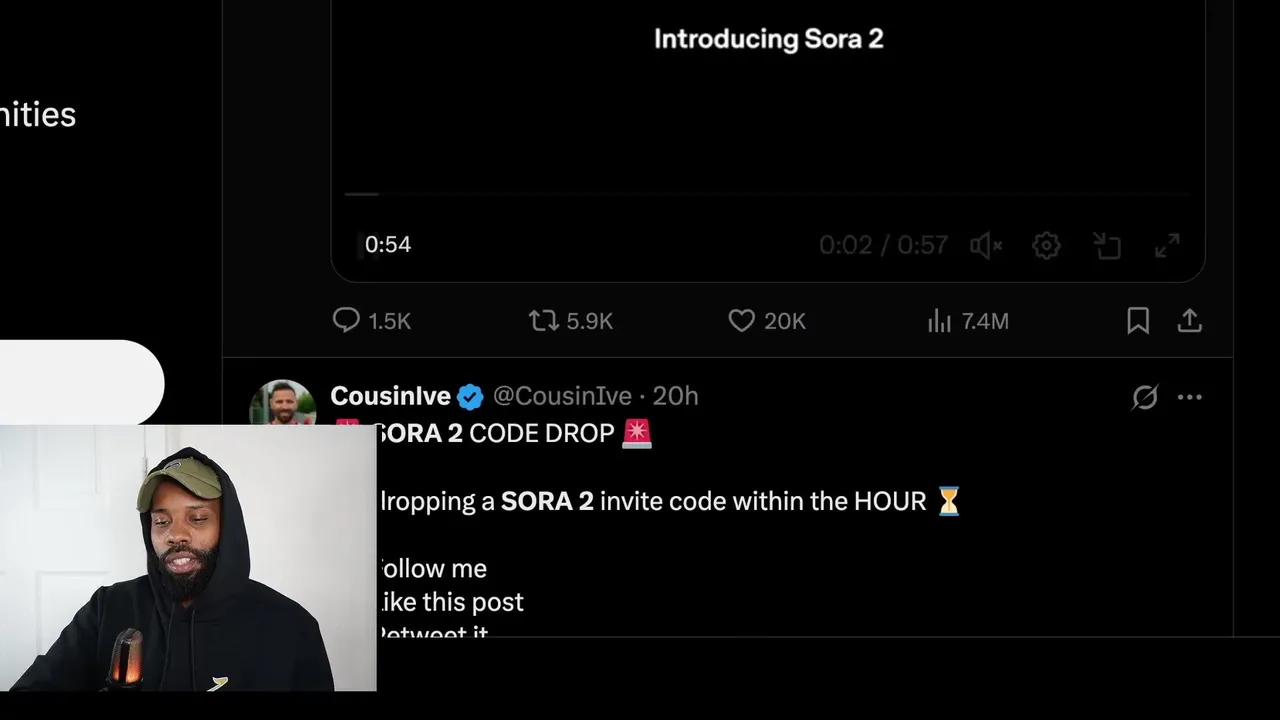
Task: Open video settings gear menu
Action: (x=1046, y=245)
